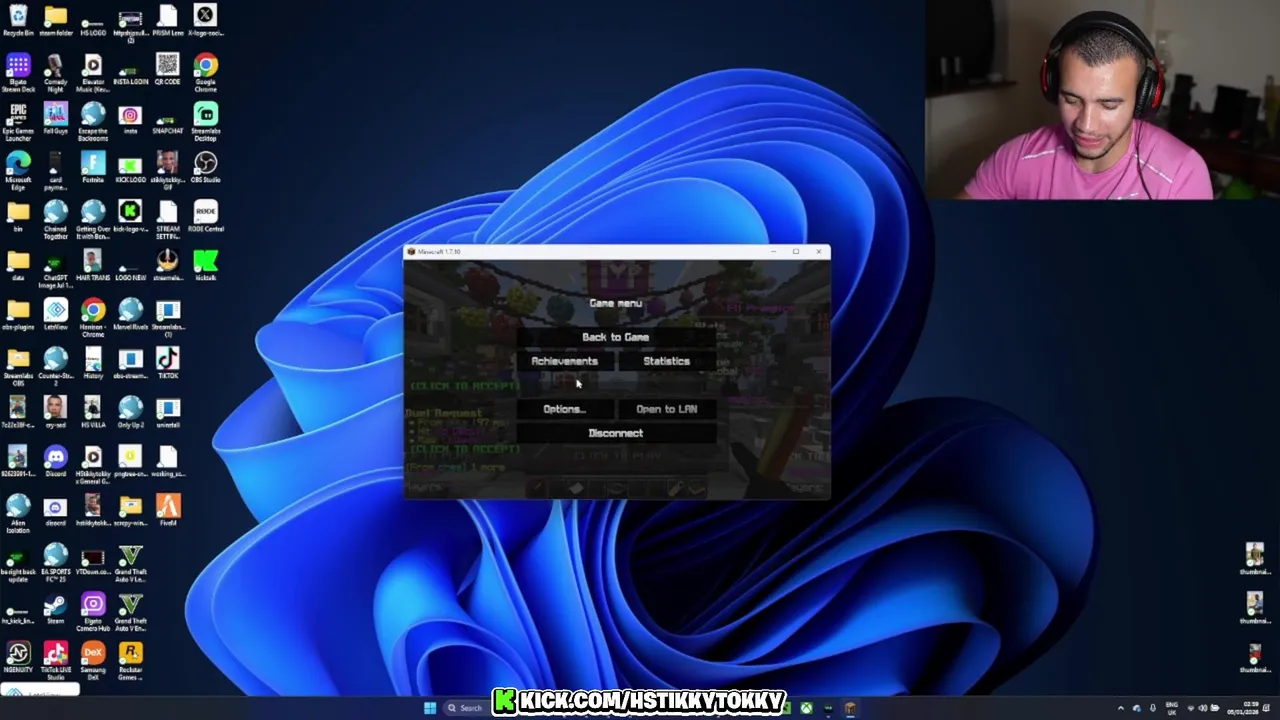Image resolution: width=1280 pixels, height=720 pixels.
Task: Show hidden system tray icons
Action: point(1120,708)
